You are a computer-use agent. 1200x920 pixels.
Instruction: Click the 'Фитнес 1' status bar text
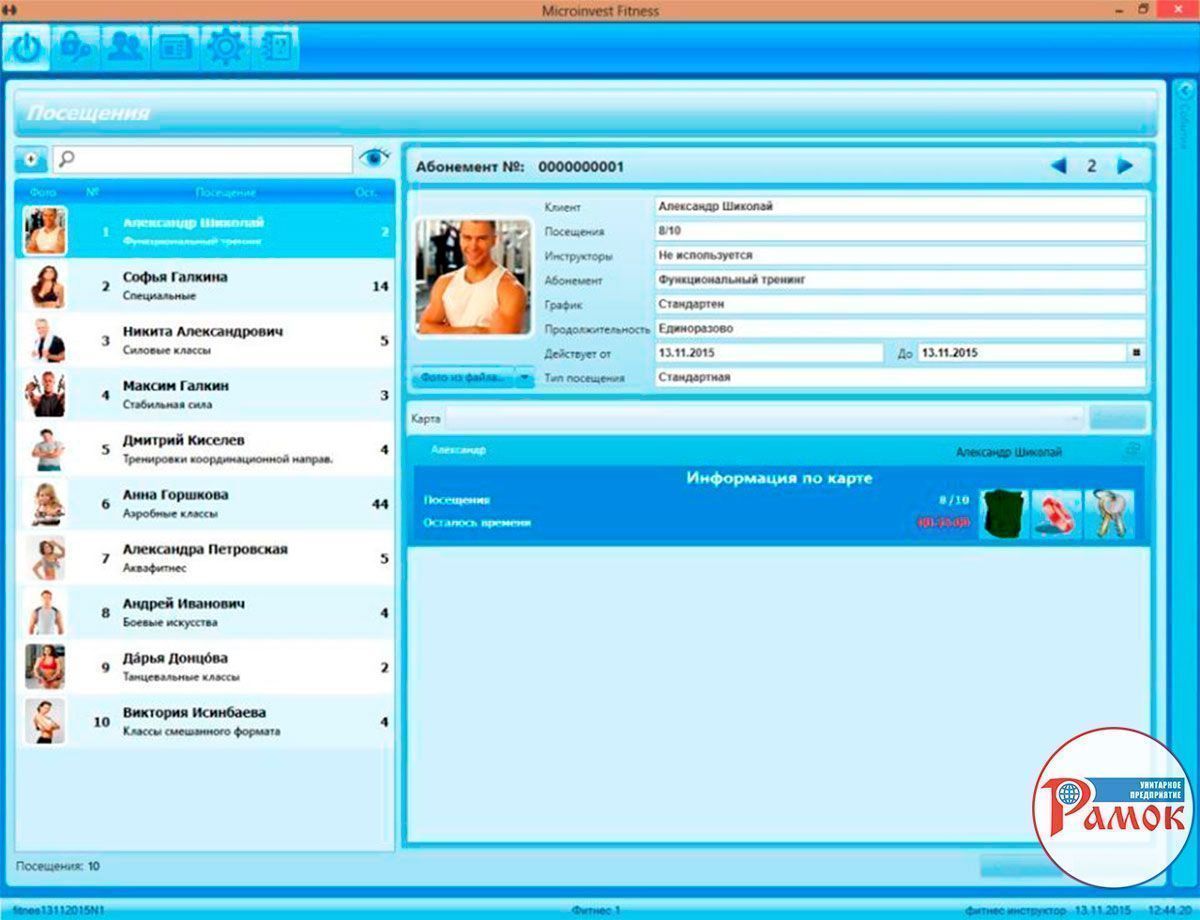596,911
